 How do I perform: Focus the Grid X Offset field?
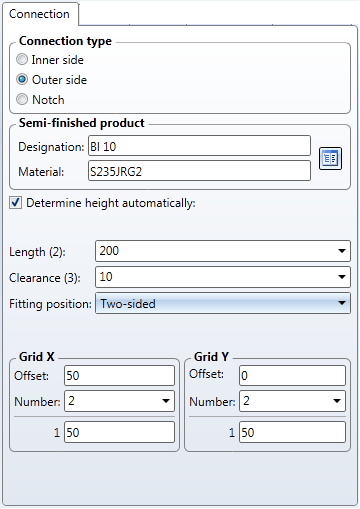point(119,376)
